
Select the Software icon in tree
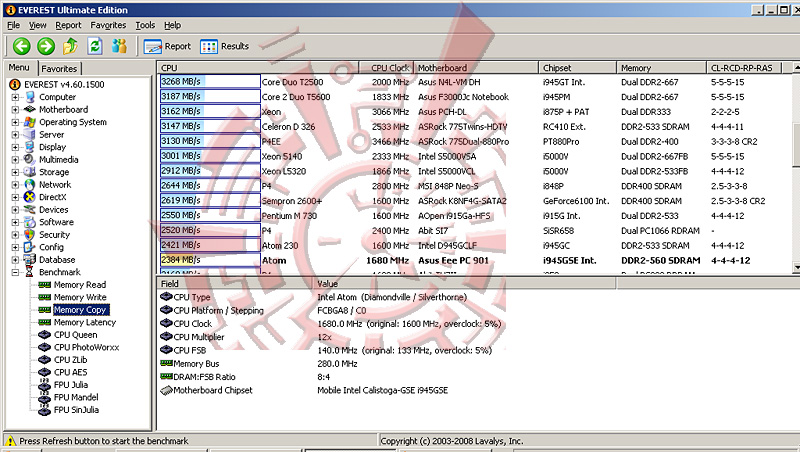click(x=30, y=222)
